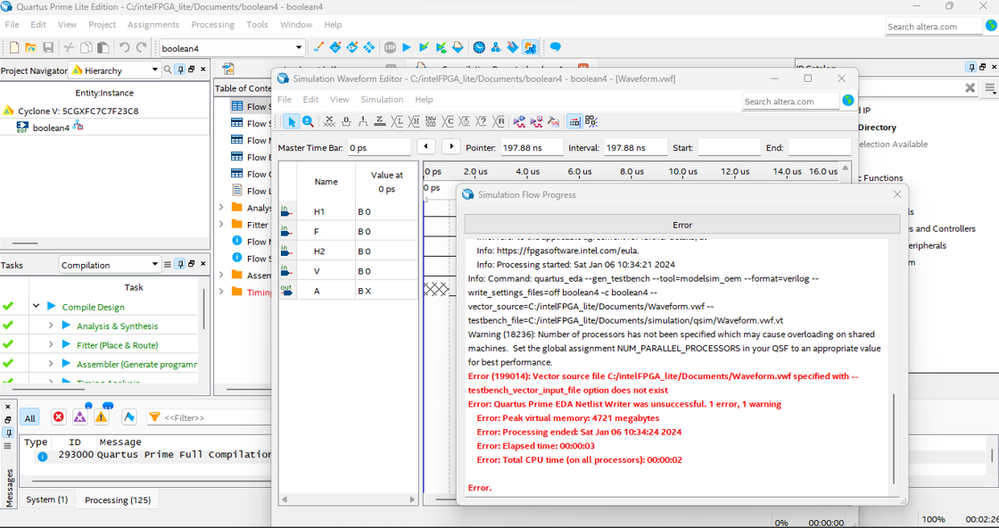999x528 pixels.
Task: Select the pointer Selection tool
Action: (290, 121)
